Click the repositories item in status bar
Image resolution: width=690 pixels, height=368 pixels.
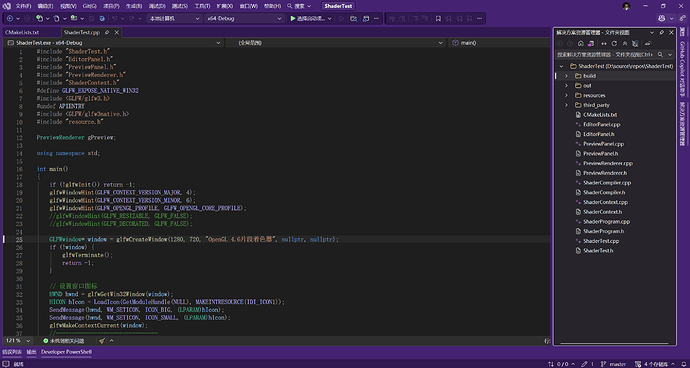click(656, 364)
